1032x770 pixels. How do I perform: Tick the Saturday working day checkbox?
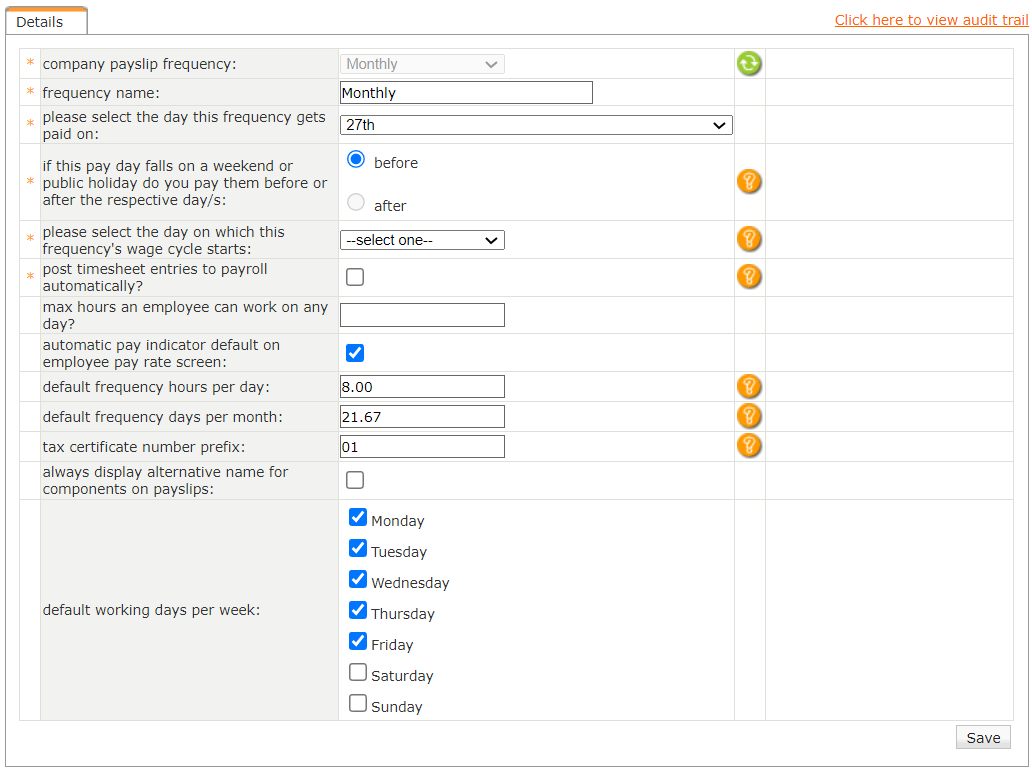tap(358, 673)
